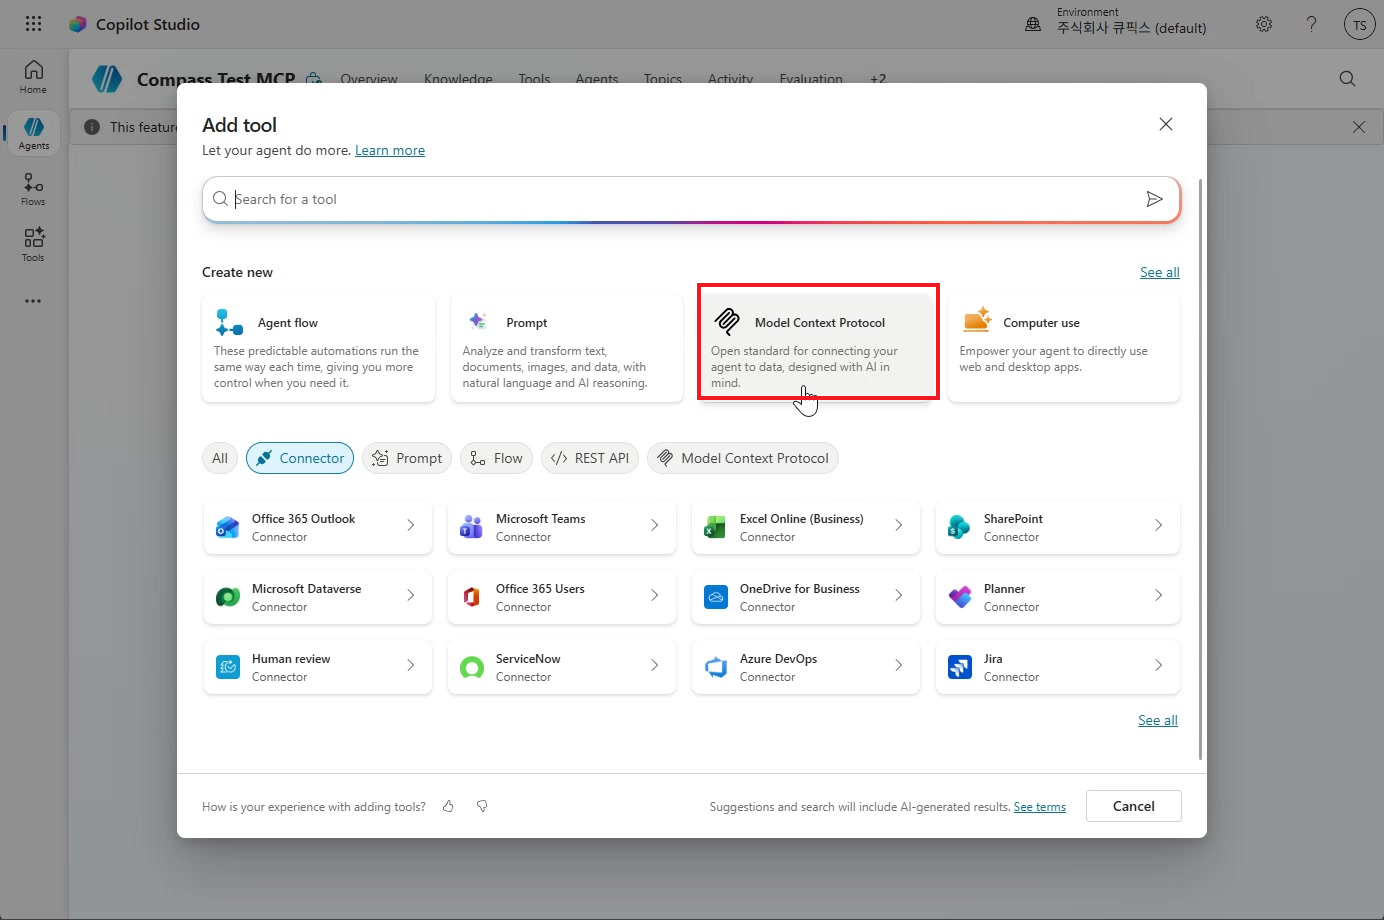Give thumbs up feedback on adding tools
The image size is (1384, 920).
click(448, 806)
